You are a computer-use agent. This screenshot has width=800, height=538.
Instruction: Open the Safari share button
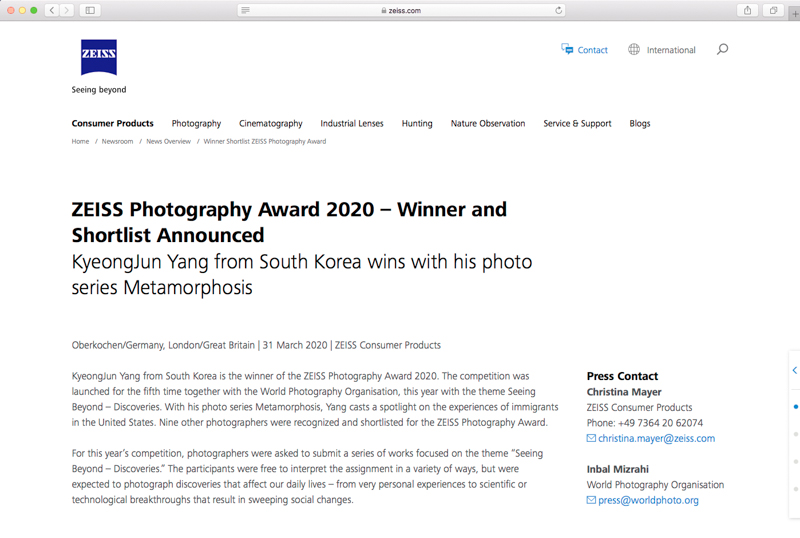(x=747, y=10)
